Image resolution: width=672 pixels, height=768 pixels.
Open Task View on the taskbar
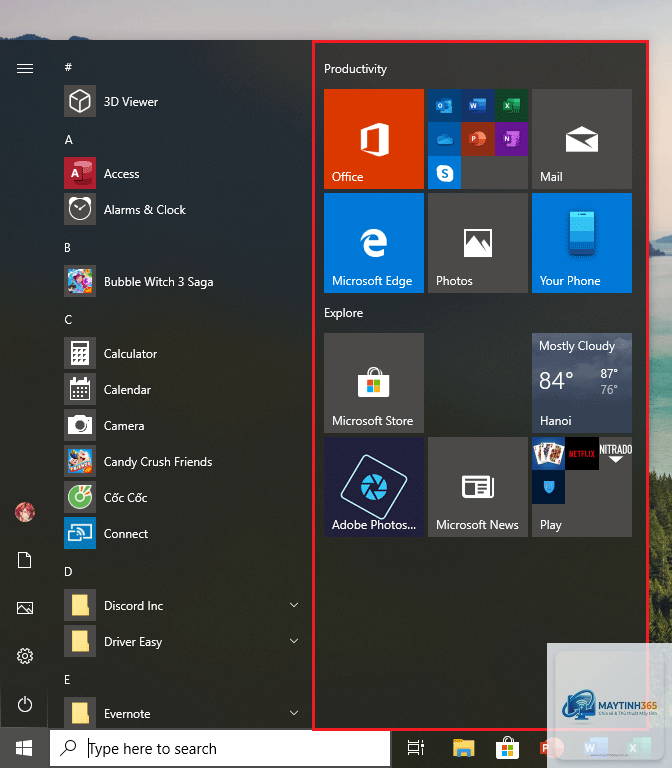[415, 748]
